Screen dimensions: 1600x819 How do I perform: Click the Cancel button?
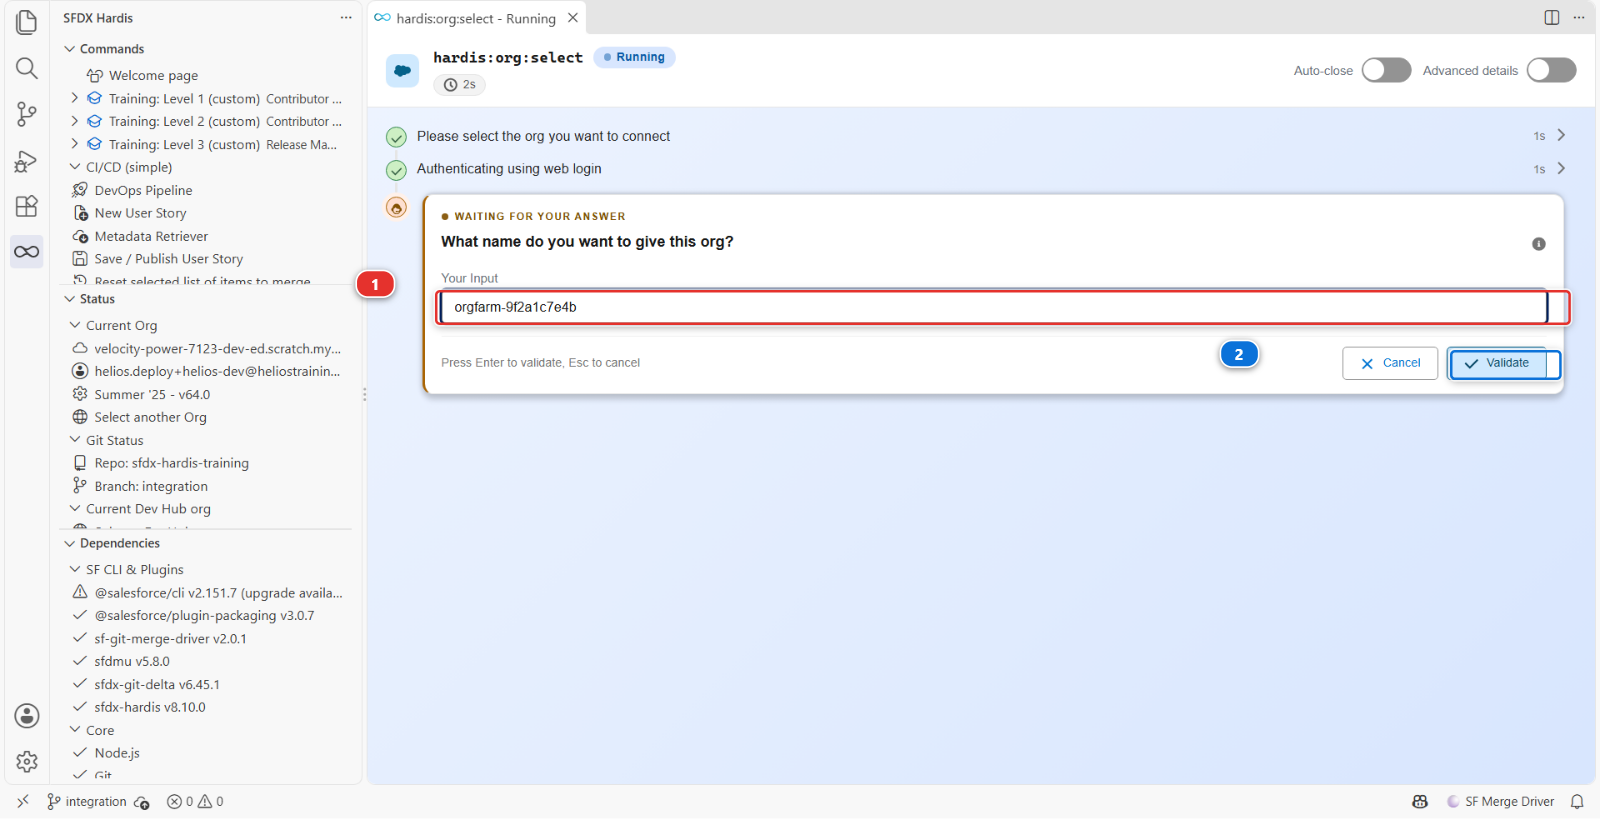pos(1390,363)
